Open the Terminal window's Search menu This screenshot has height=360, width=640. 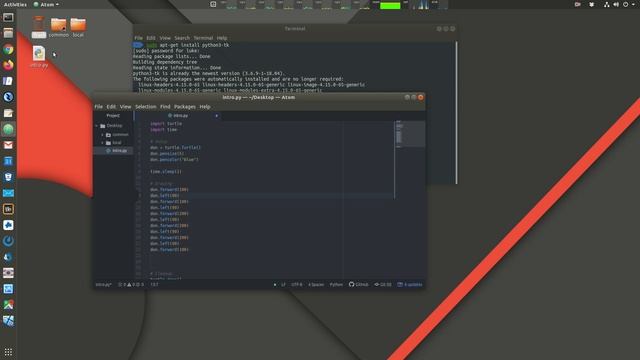point(182,38)
